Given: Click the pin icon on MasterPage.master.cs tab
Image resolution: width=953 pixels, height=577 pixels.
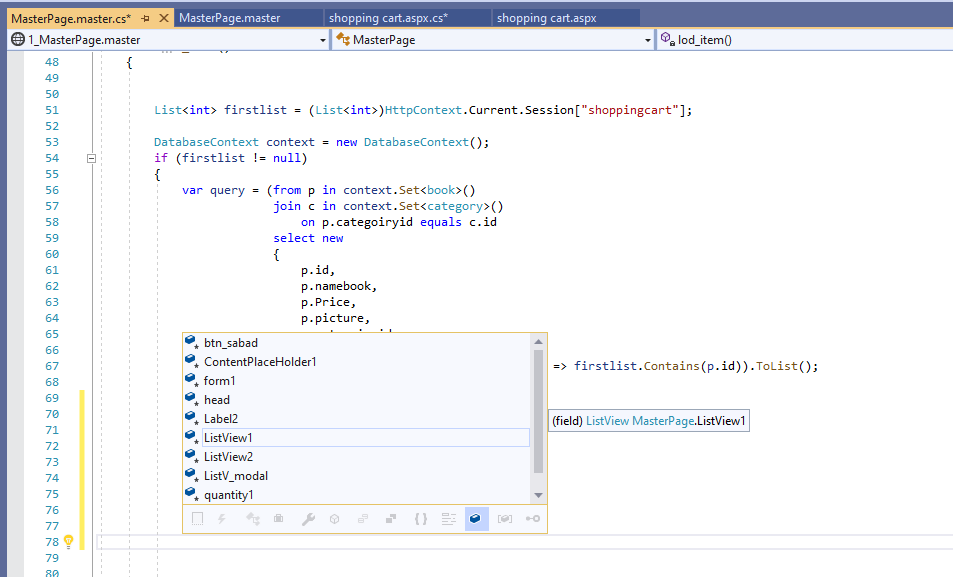Looking at the screenshot, I should point(145,19).
